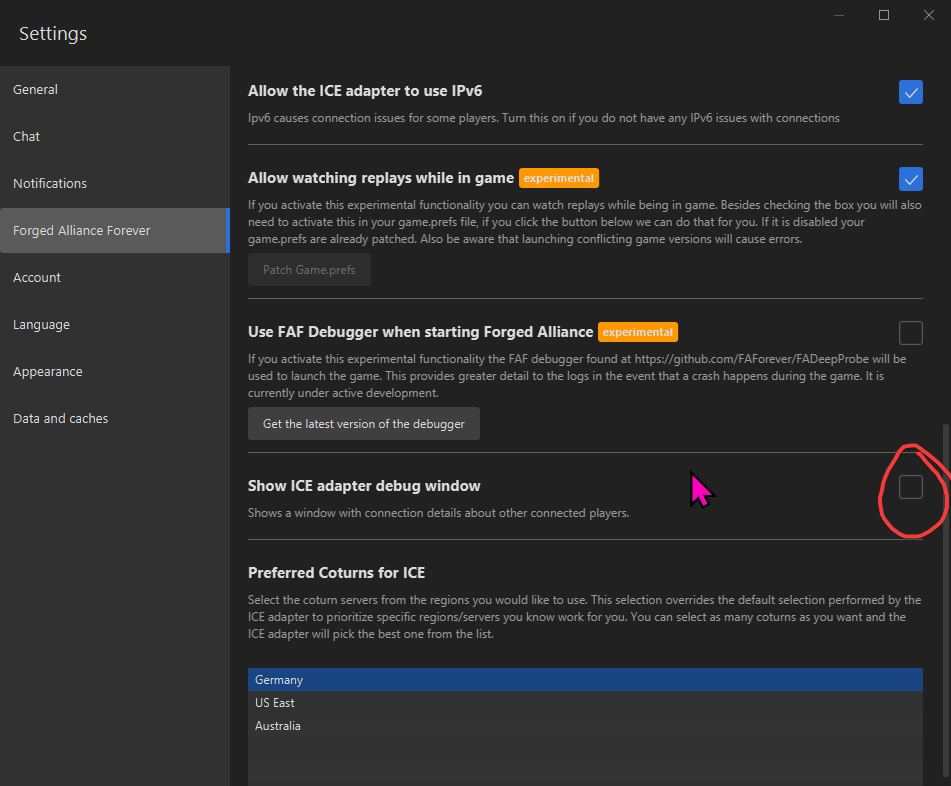Image resolution: width=951 pixels, height=786 pixels.
Task: Open the Chat settings section
Action: [115, 136]
